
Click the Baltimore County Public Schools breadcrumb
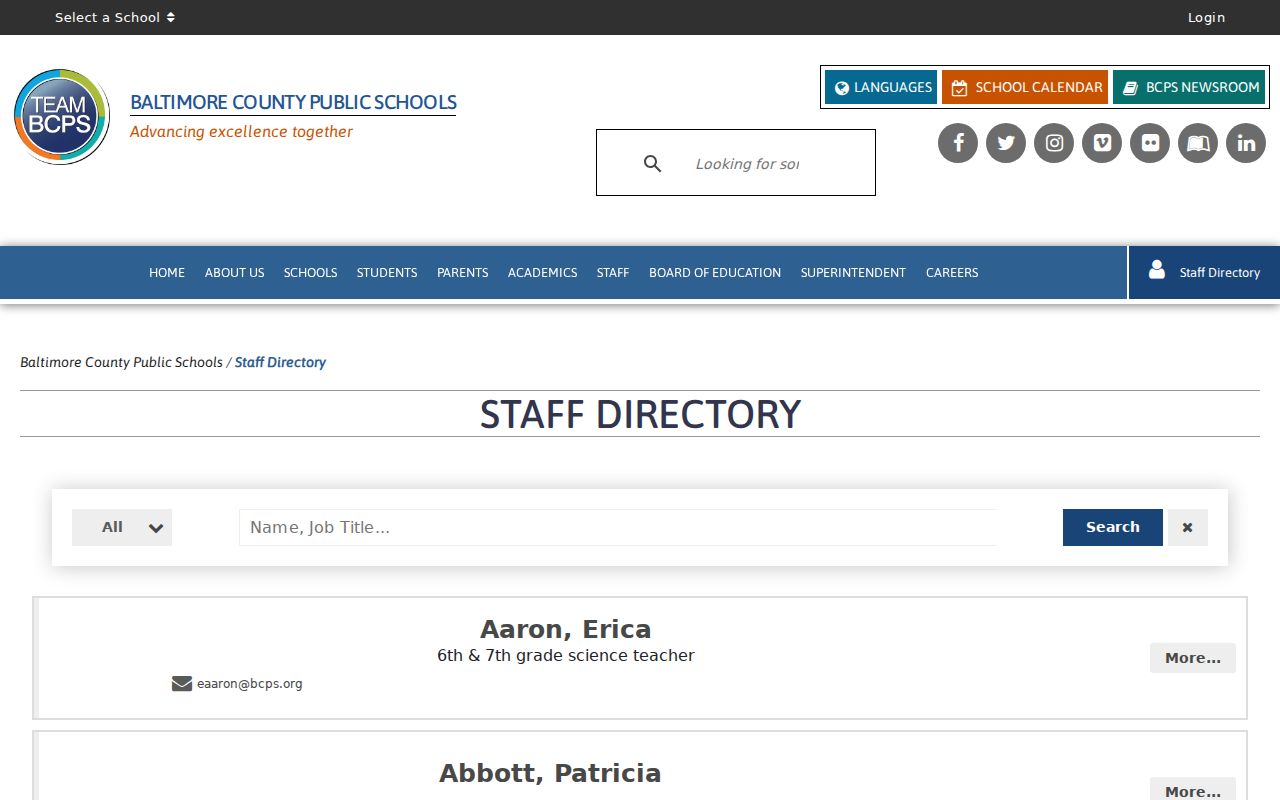pyautogui.click(x=121, y=362)
